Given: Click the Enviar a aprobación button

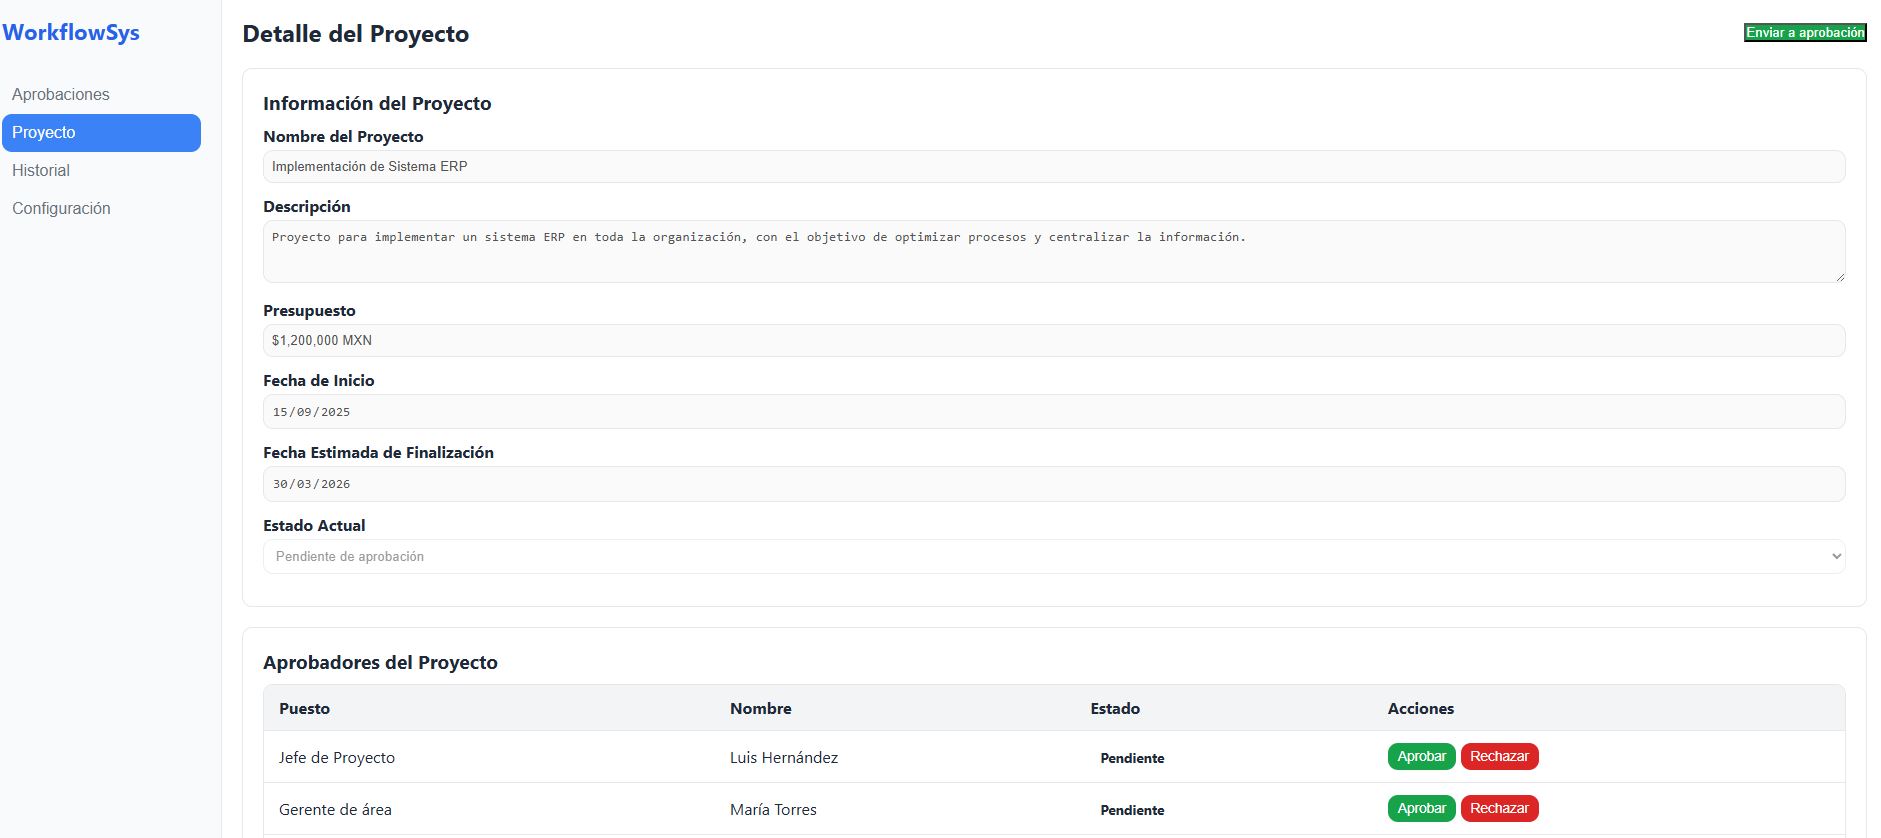Looking at the screenshot, I should click(x=1804, y=33).
